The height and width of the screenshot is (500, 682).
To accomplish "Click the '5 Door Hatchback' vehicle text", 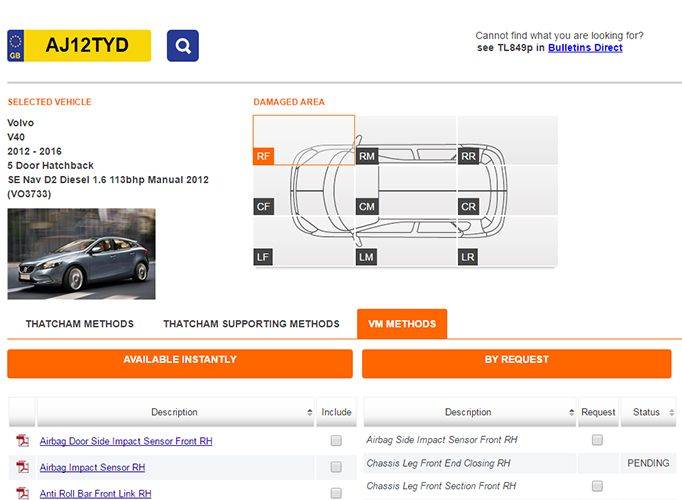I will tap(50, 166).
